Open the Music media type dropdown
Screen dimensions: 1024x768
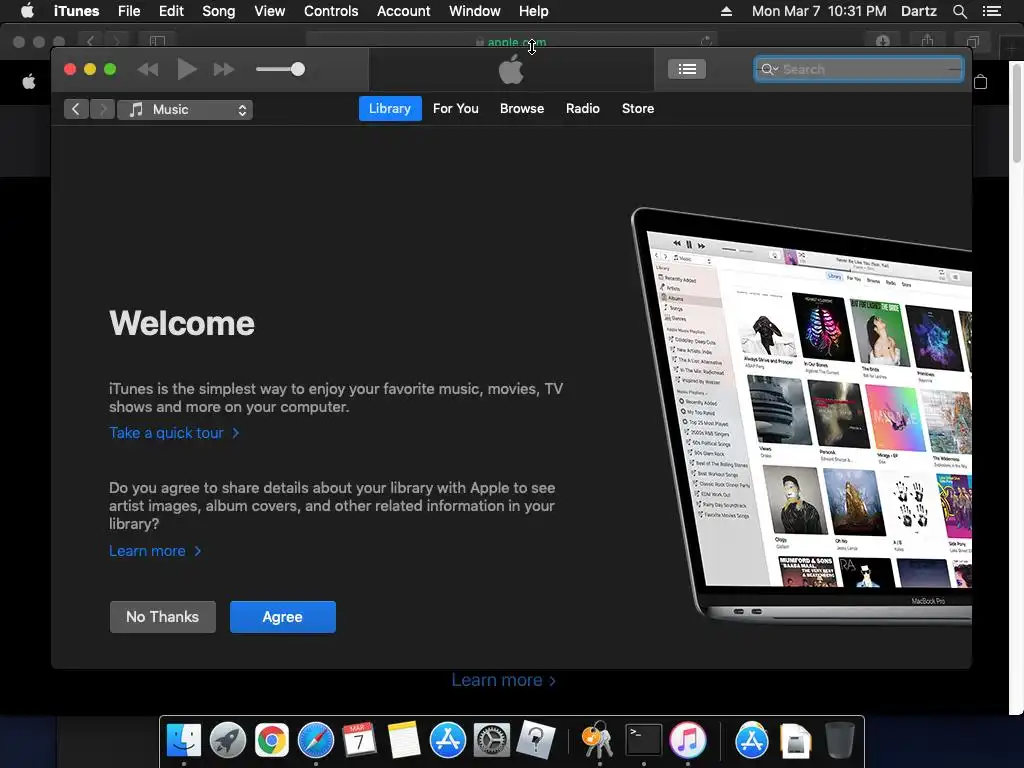[185, 110]
